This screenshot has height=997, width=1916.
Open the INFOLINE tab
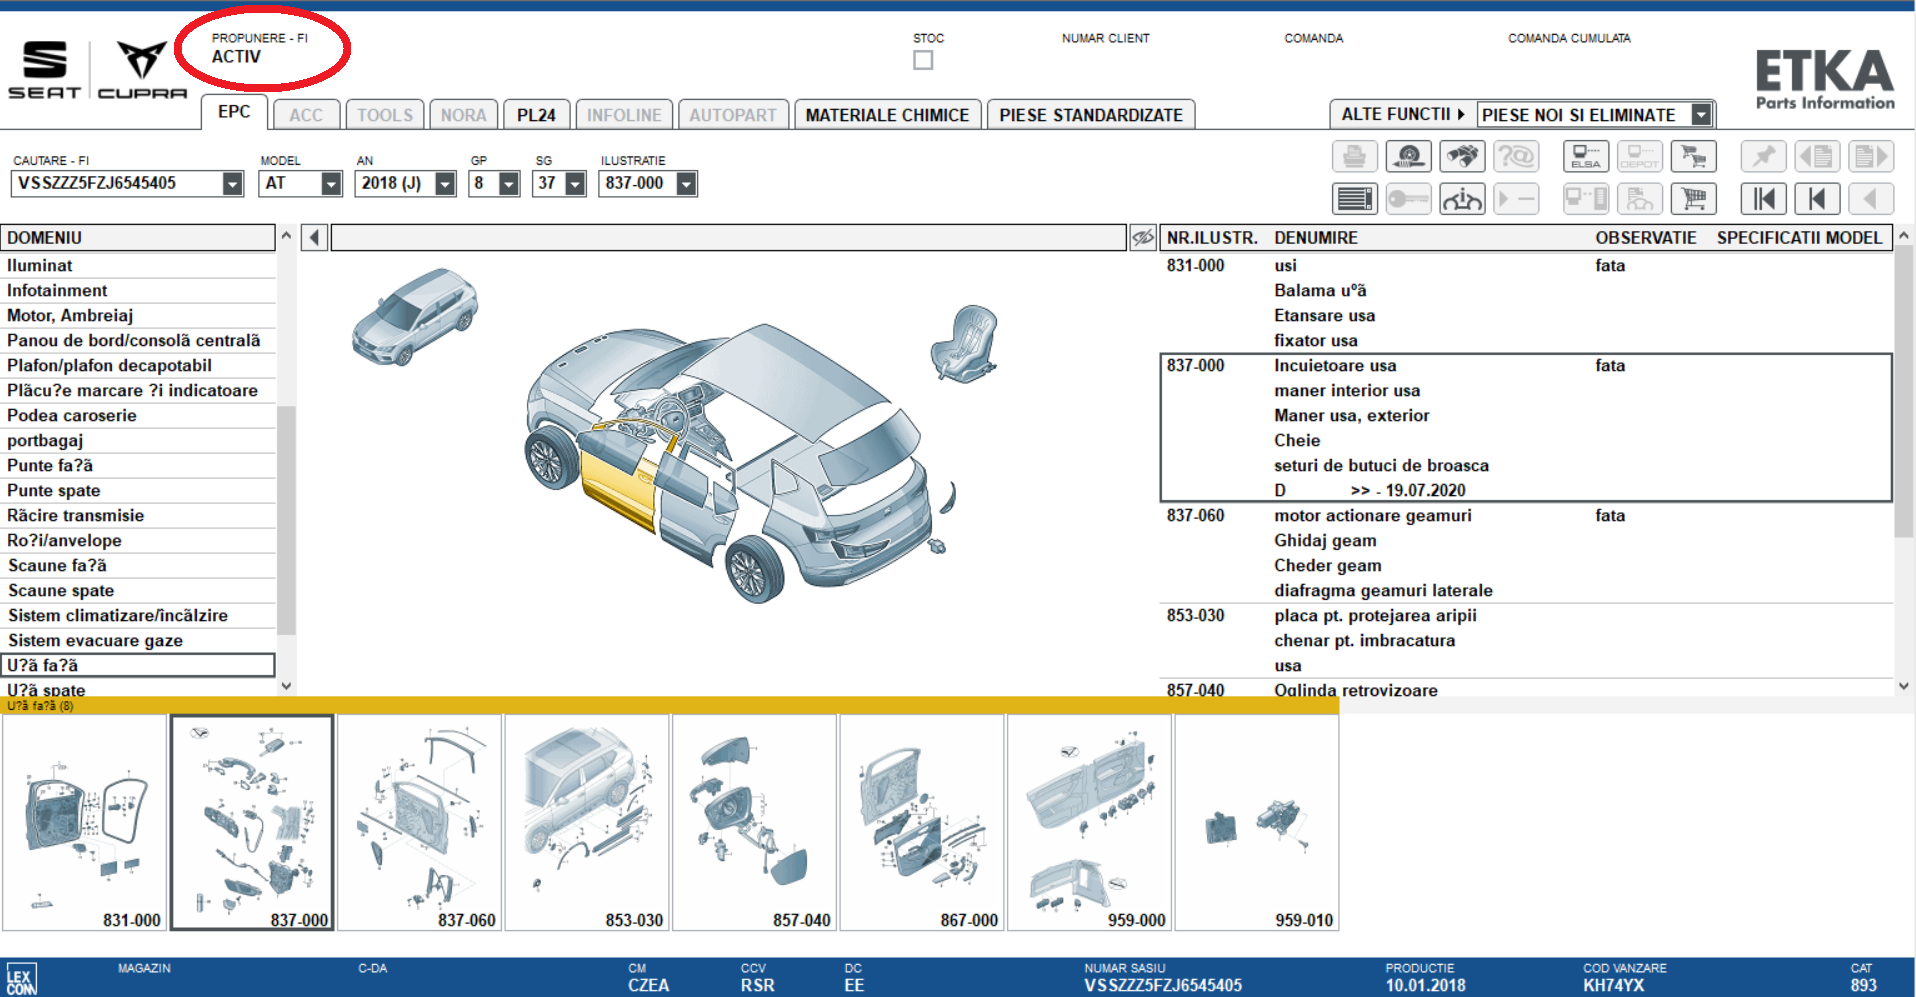624,115
